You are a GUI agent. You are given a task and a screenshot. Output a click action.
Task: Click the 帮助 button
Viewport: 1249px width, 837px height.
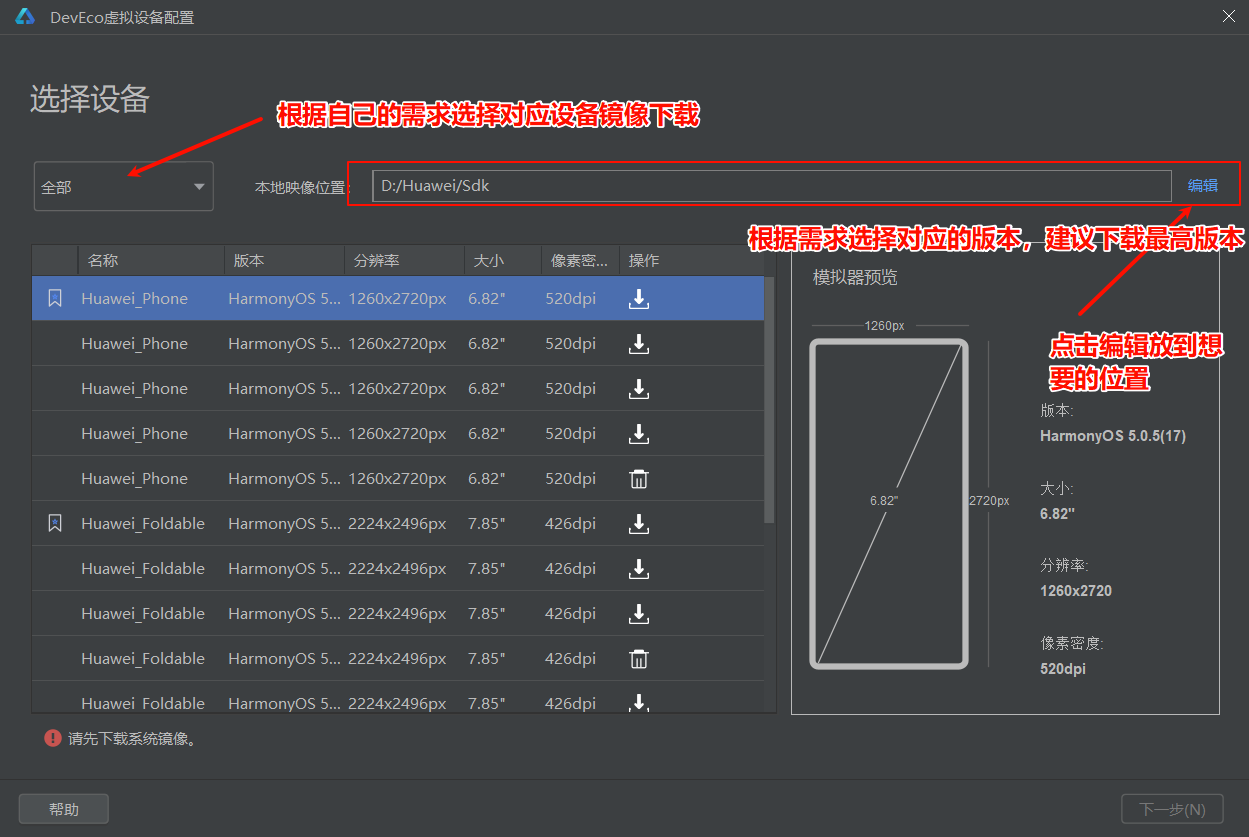[63, 808]
